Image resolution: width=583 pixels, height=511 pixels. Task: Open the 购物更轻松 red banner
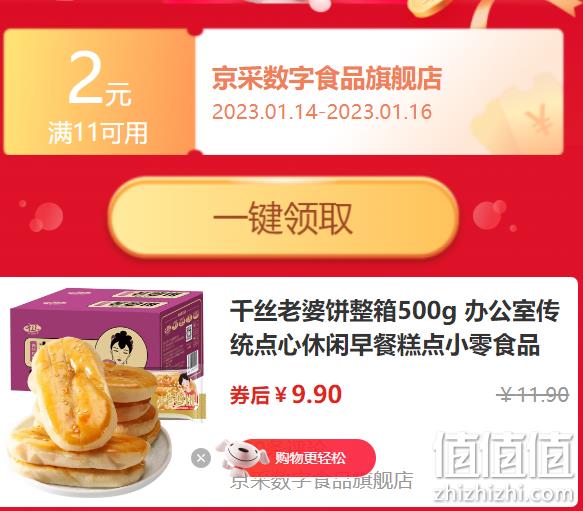(309, 458)
